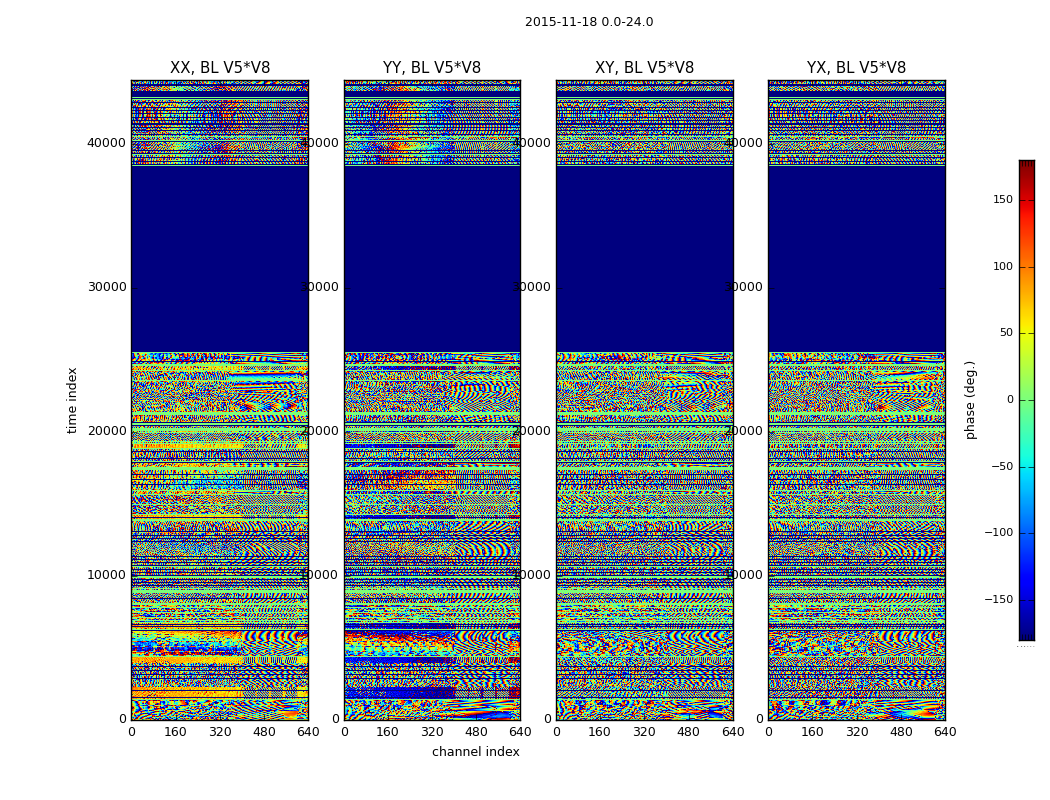Click the 480 channel tick under XX plot
Viewport: 1050px width, 800px height.
point(264,732)
